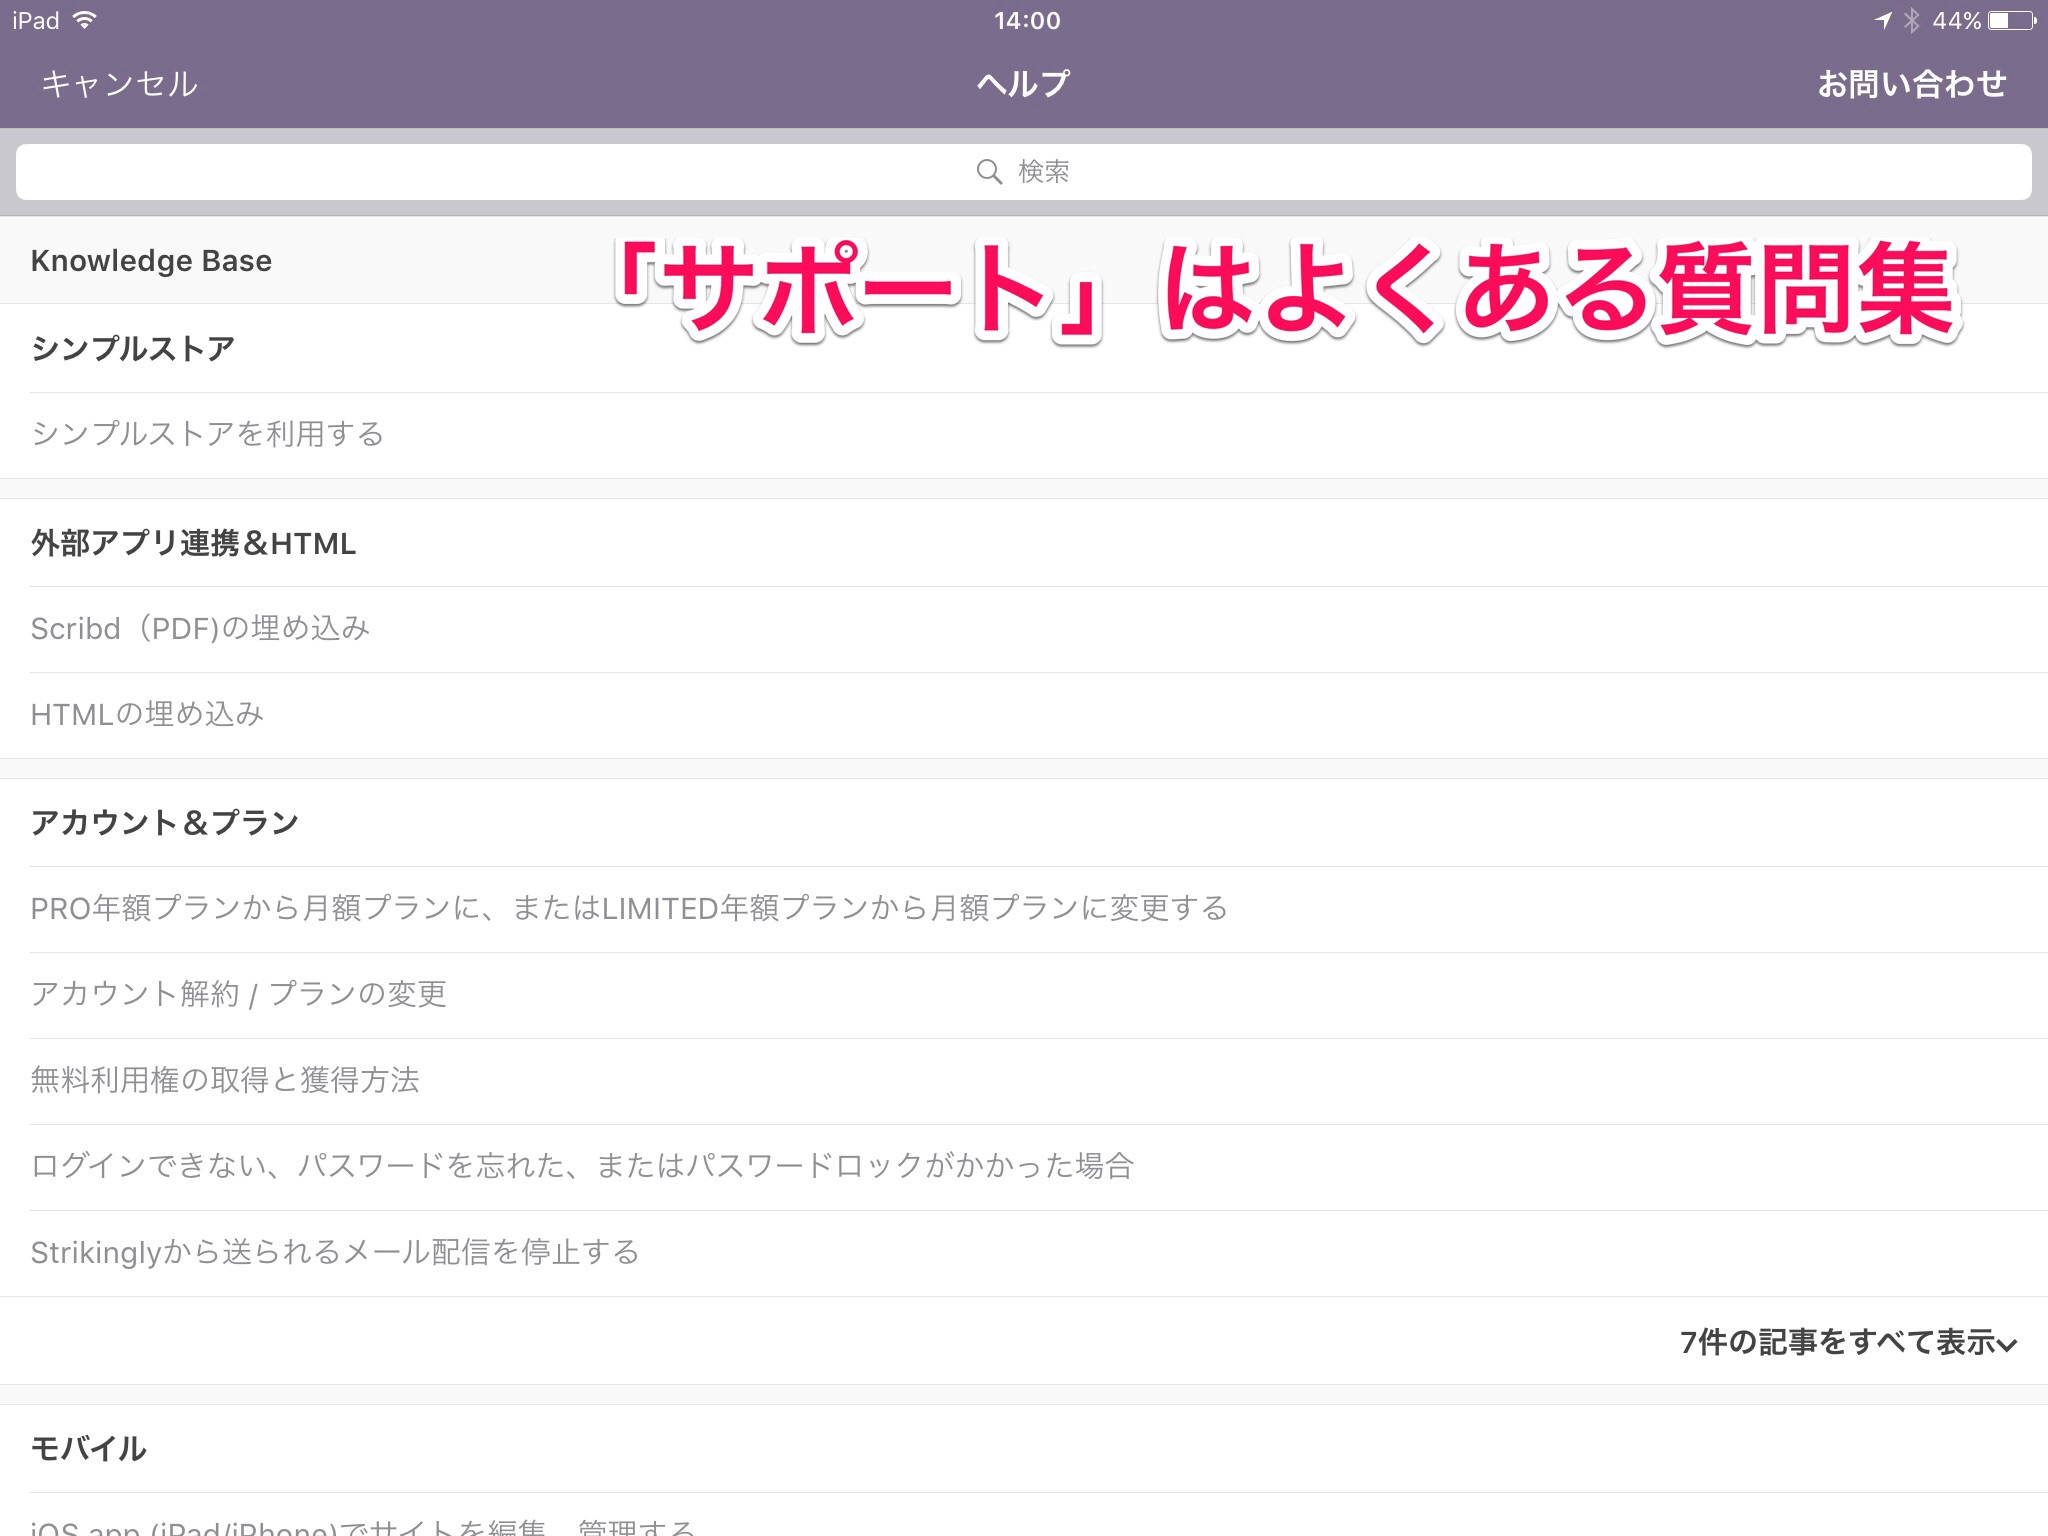
Task: Tap the battery icon in status bar
Action: 2012,20
